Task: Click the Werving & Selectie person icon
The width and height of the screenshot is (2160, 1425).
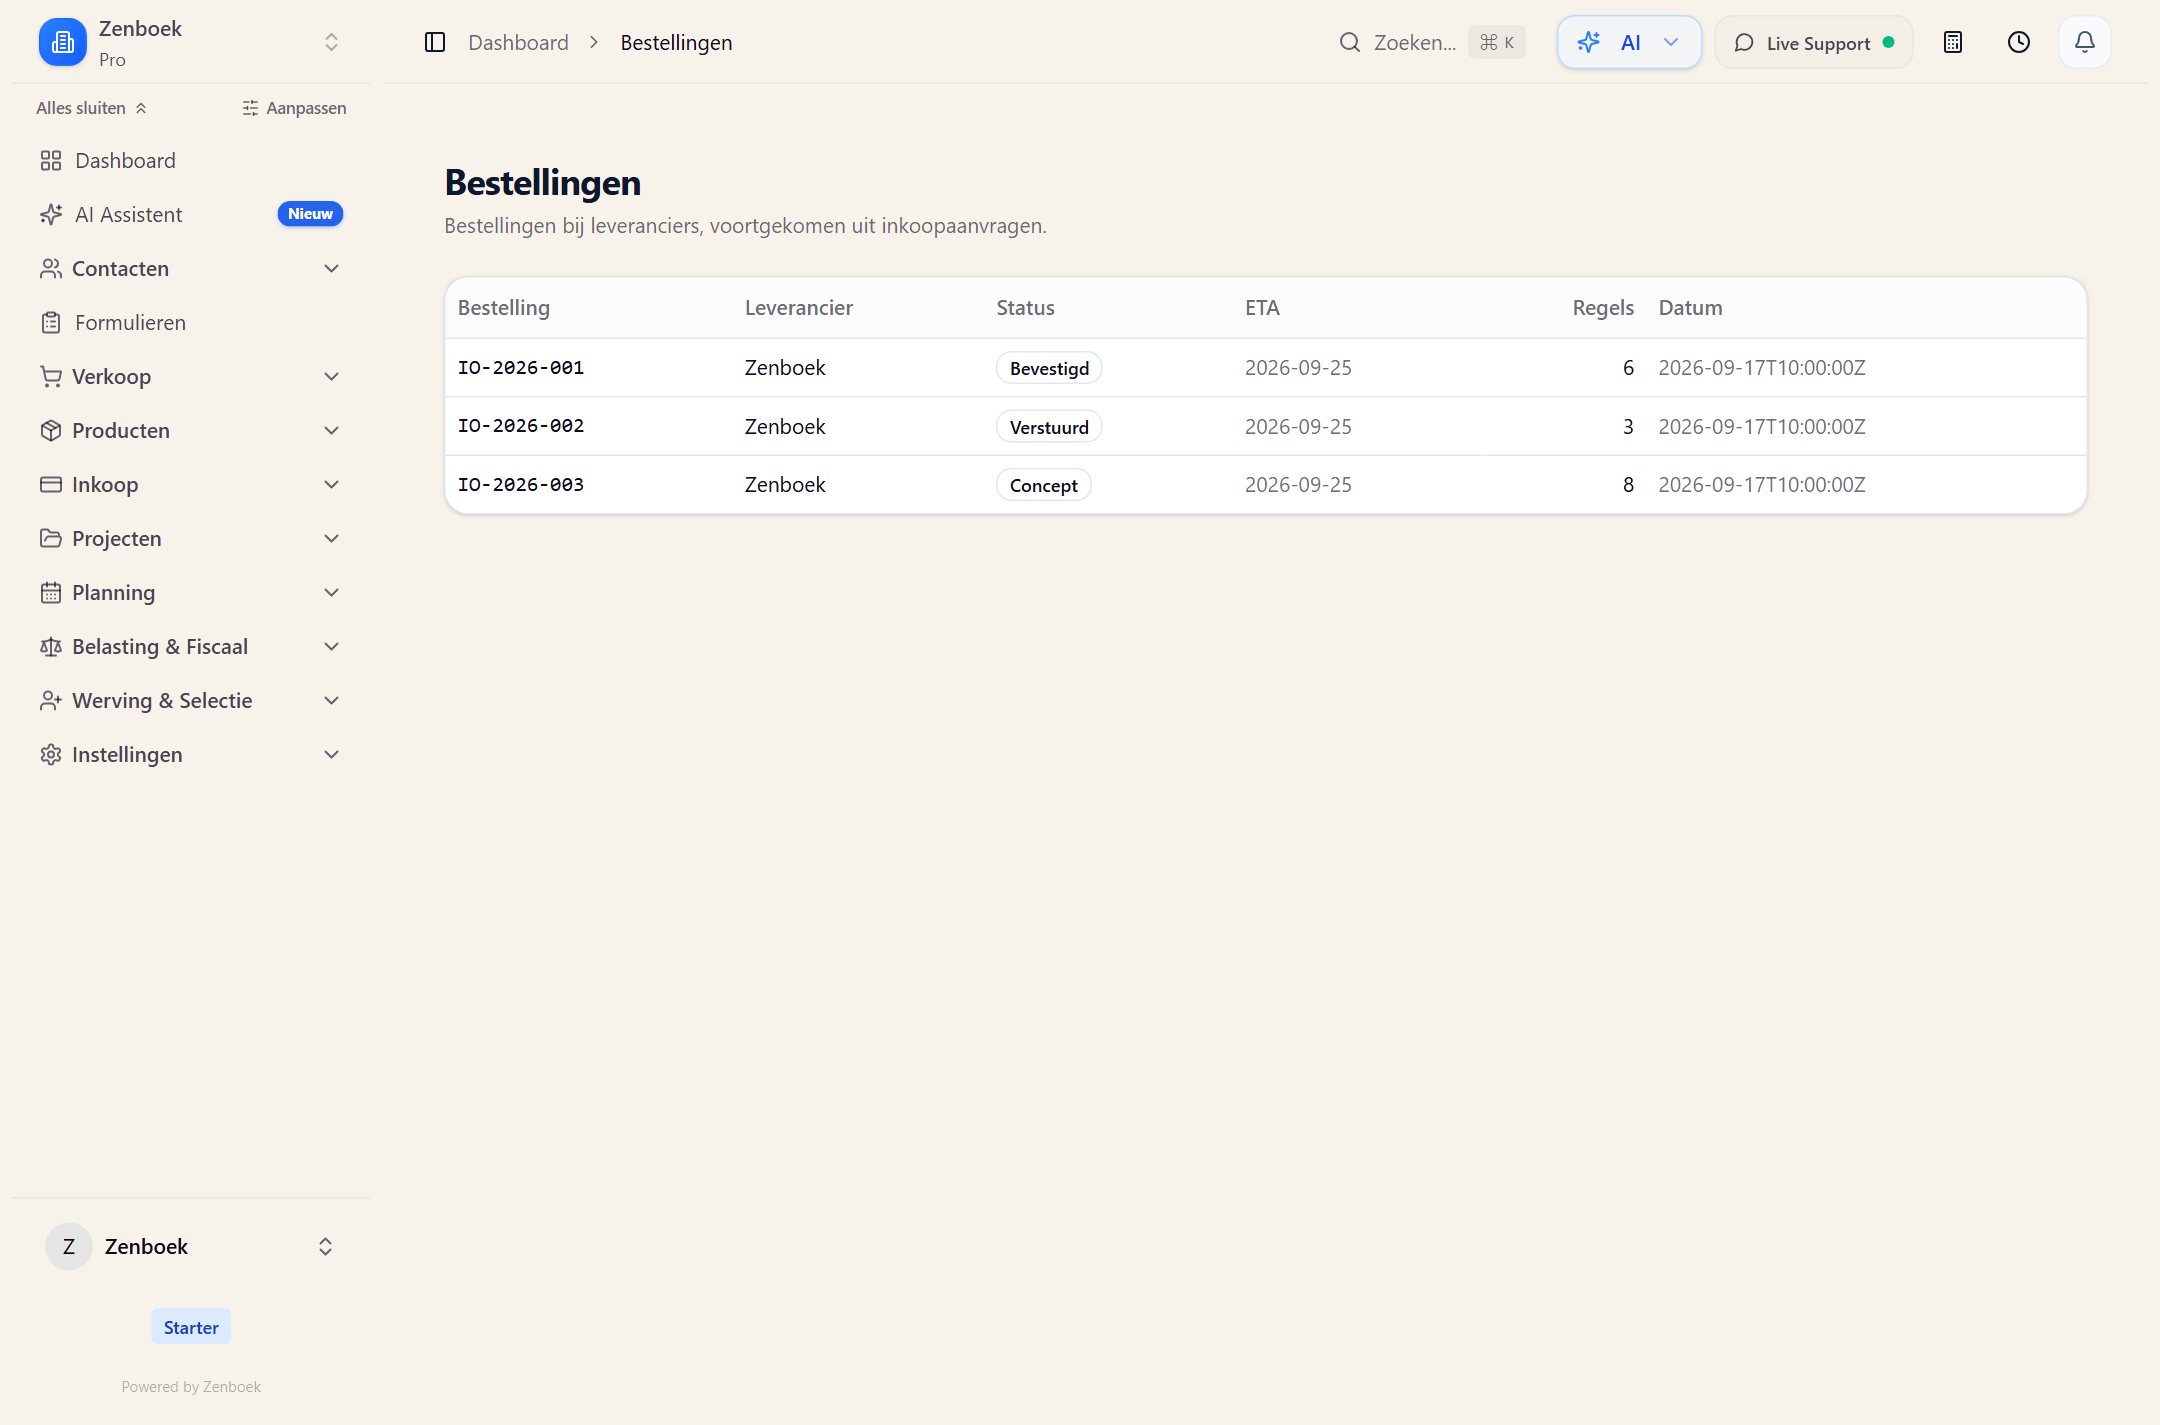Action: (x=51, y=700)
